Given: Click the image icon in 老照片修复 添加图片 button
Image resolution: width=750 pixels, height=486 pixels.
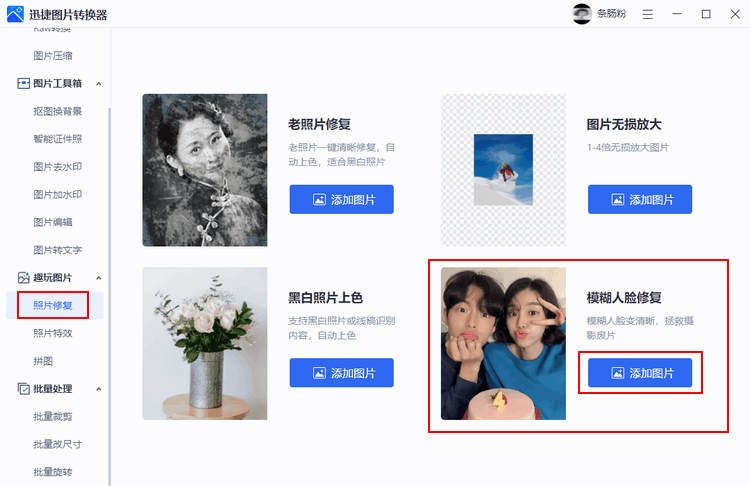Looking at the screenshot, I should [319, 199].
